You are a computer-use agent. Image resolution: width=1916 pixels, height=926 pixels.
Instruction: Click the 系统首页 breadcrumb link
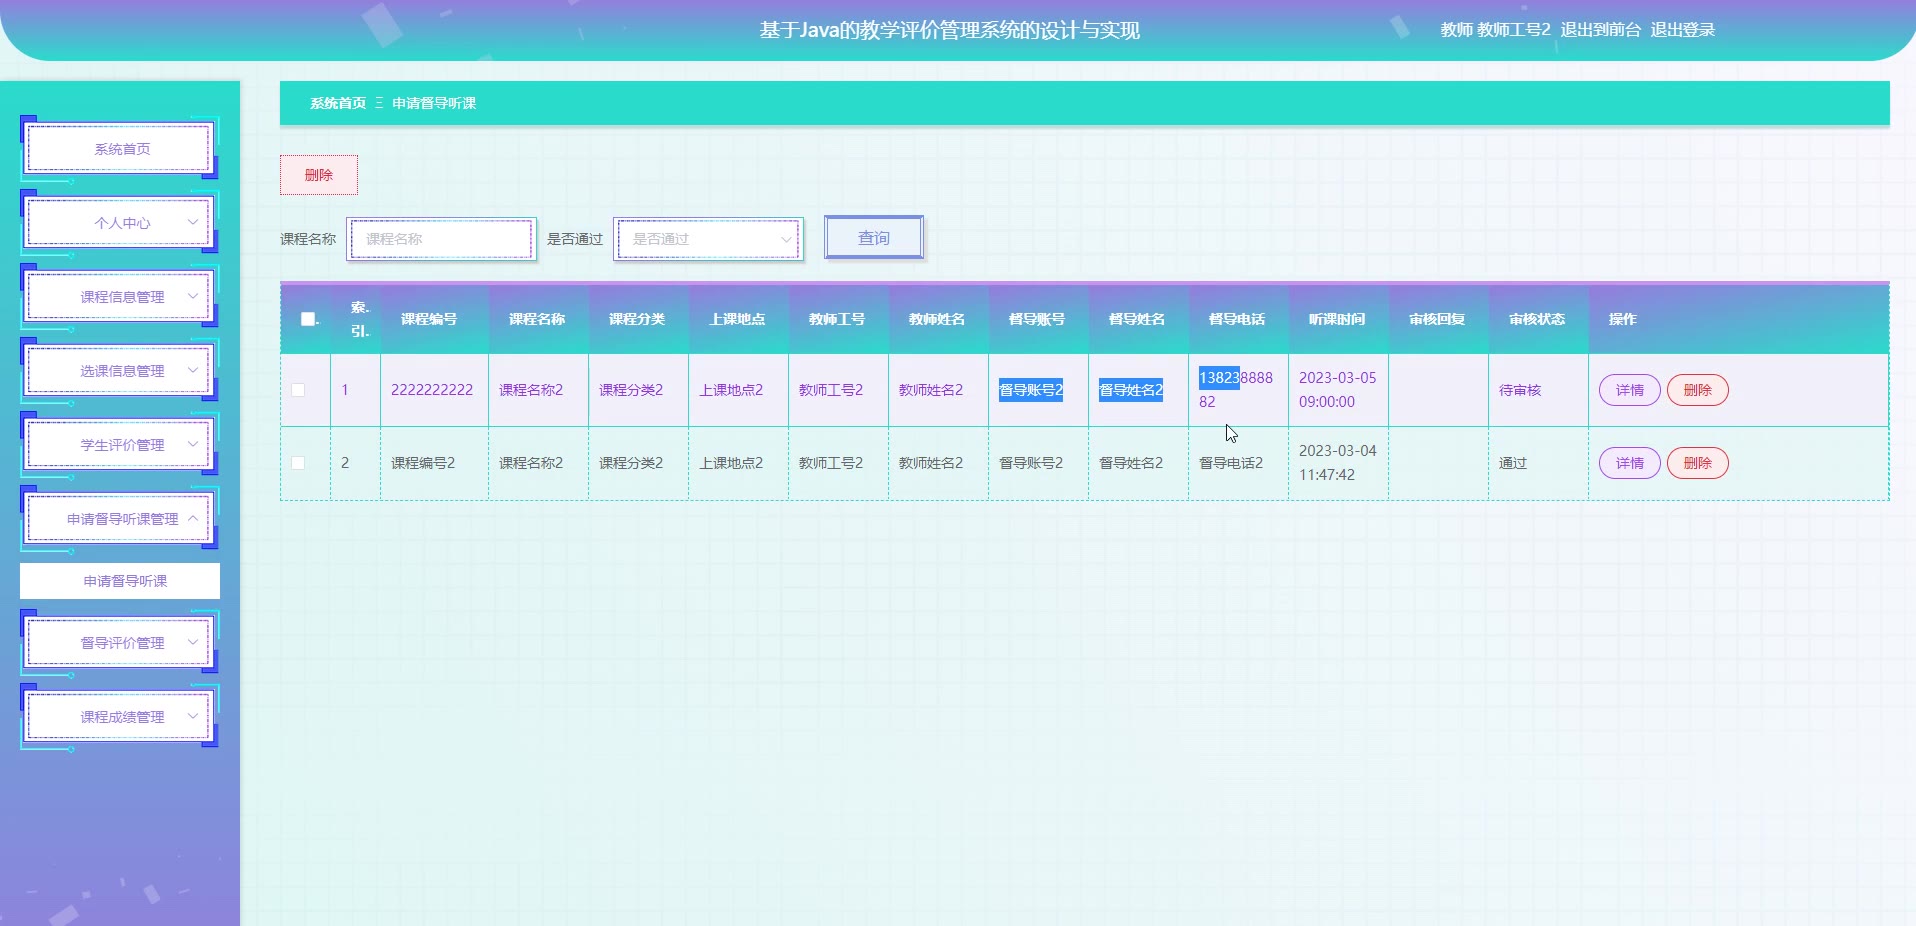(x=338, y=103)
